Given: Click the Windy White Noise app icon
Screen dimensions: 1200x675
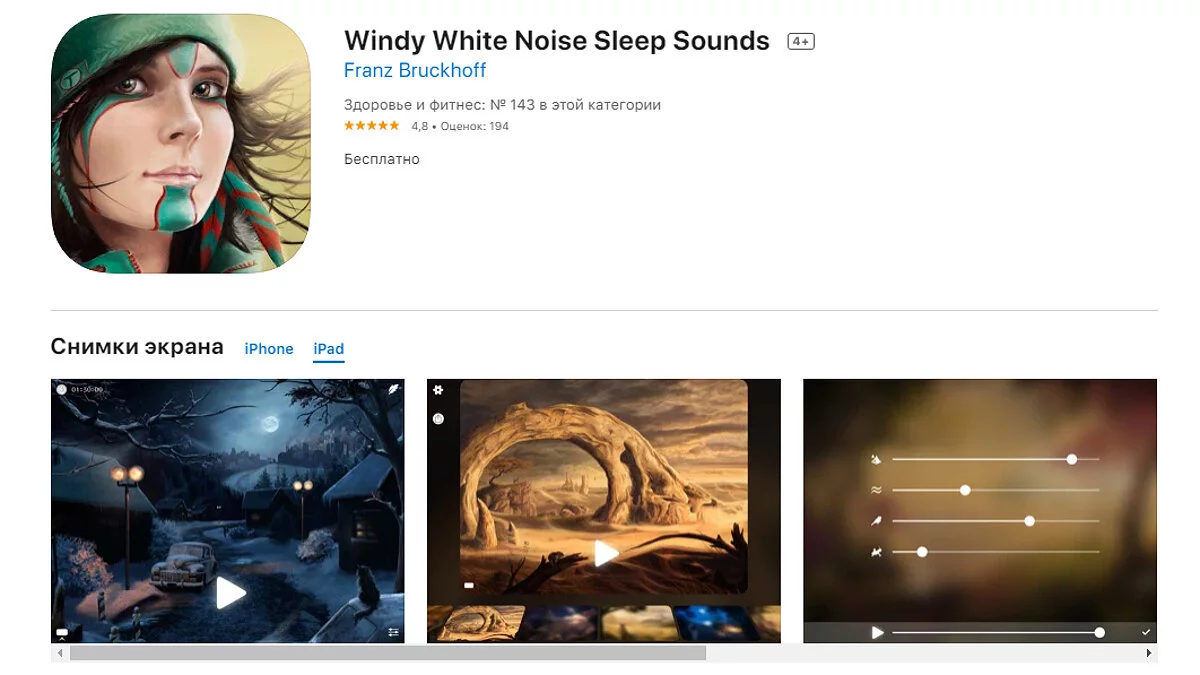Looking at the screenshot, I should pos(181,144).
